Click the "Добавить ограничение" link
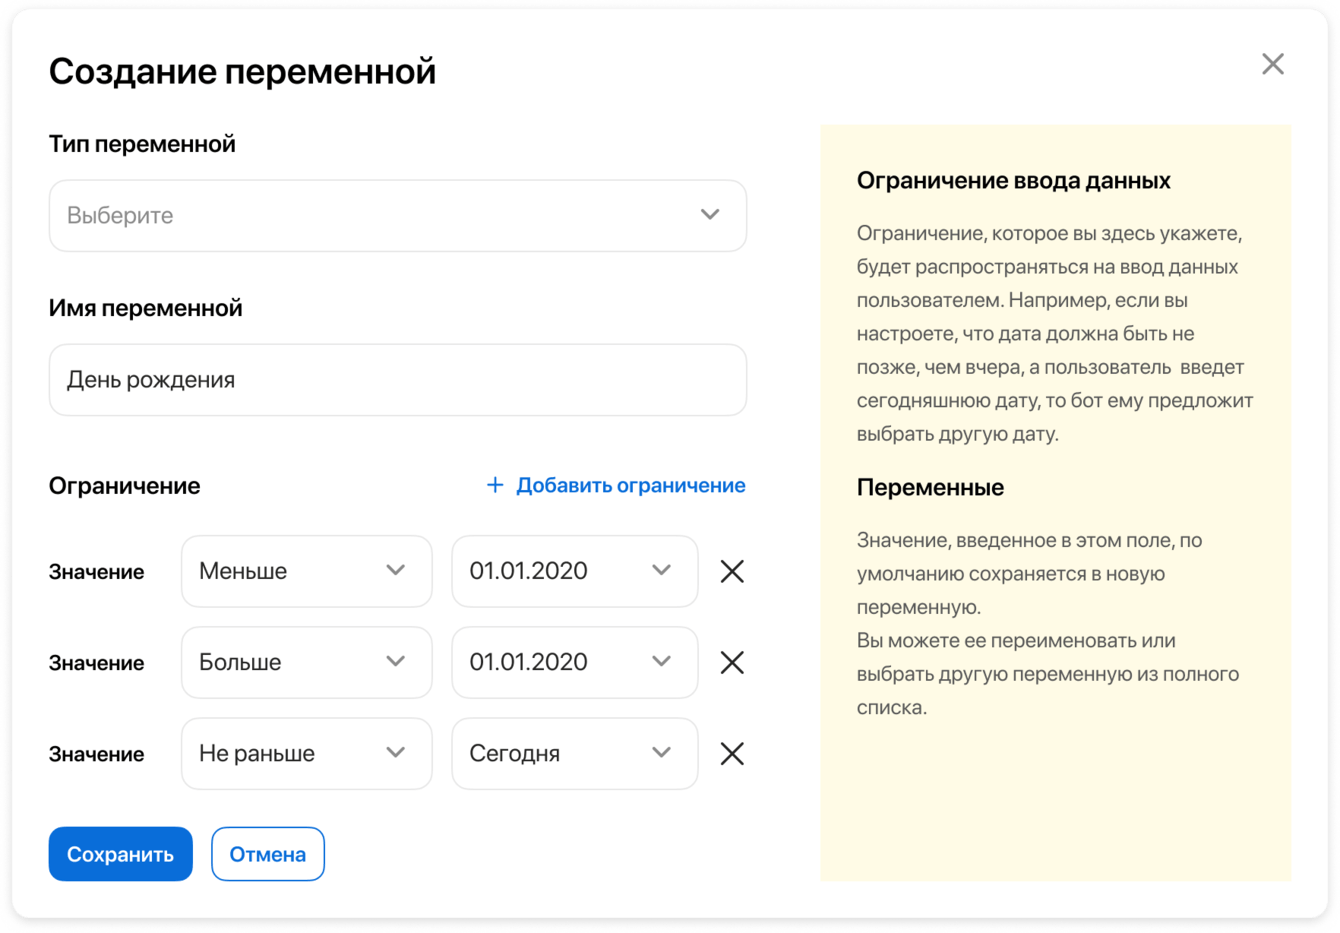Viewport: 1340px width, 933px height. (630, 486)
